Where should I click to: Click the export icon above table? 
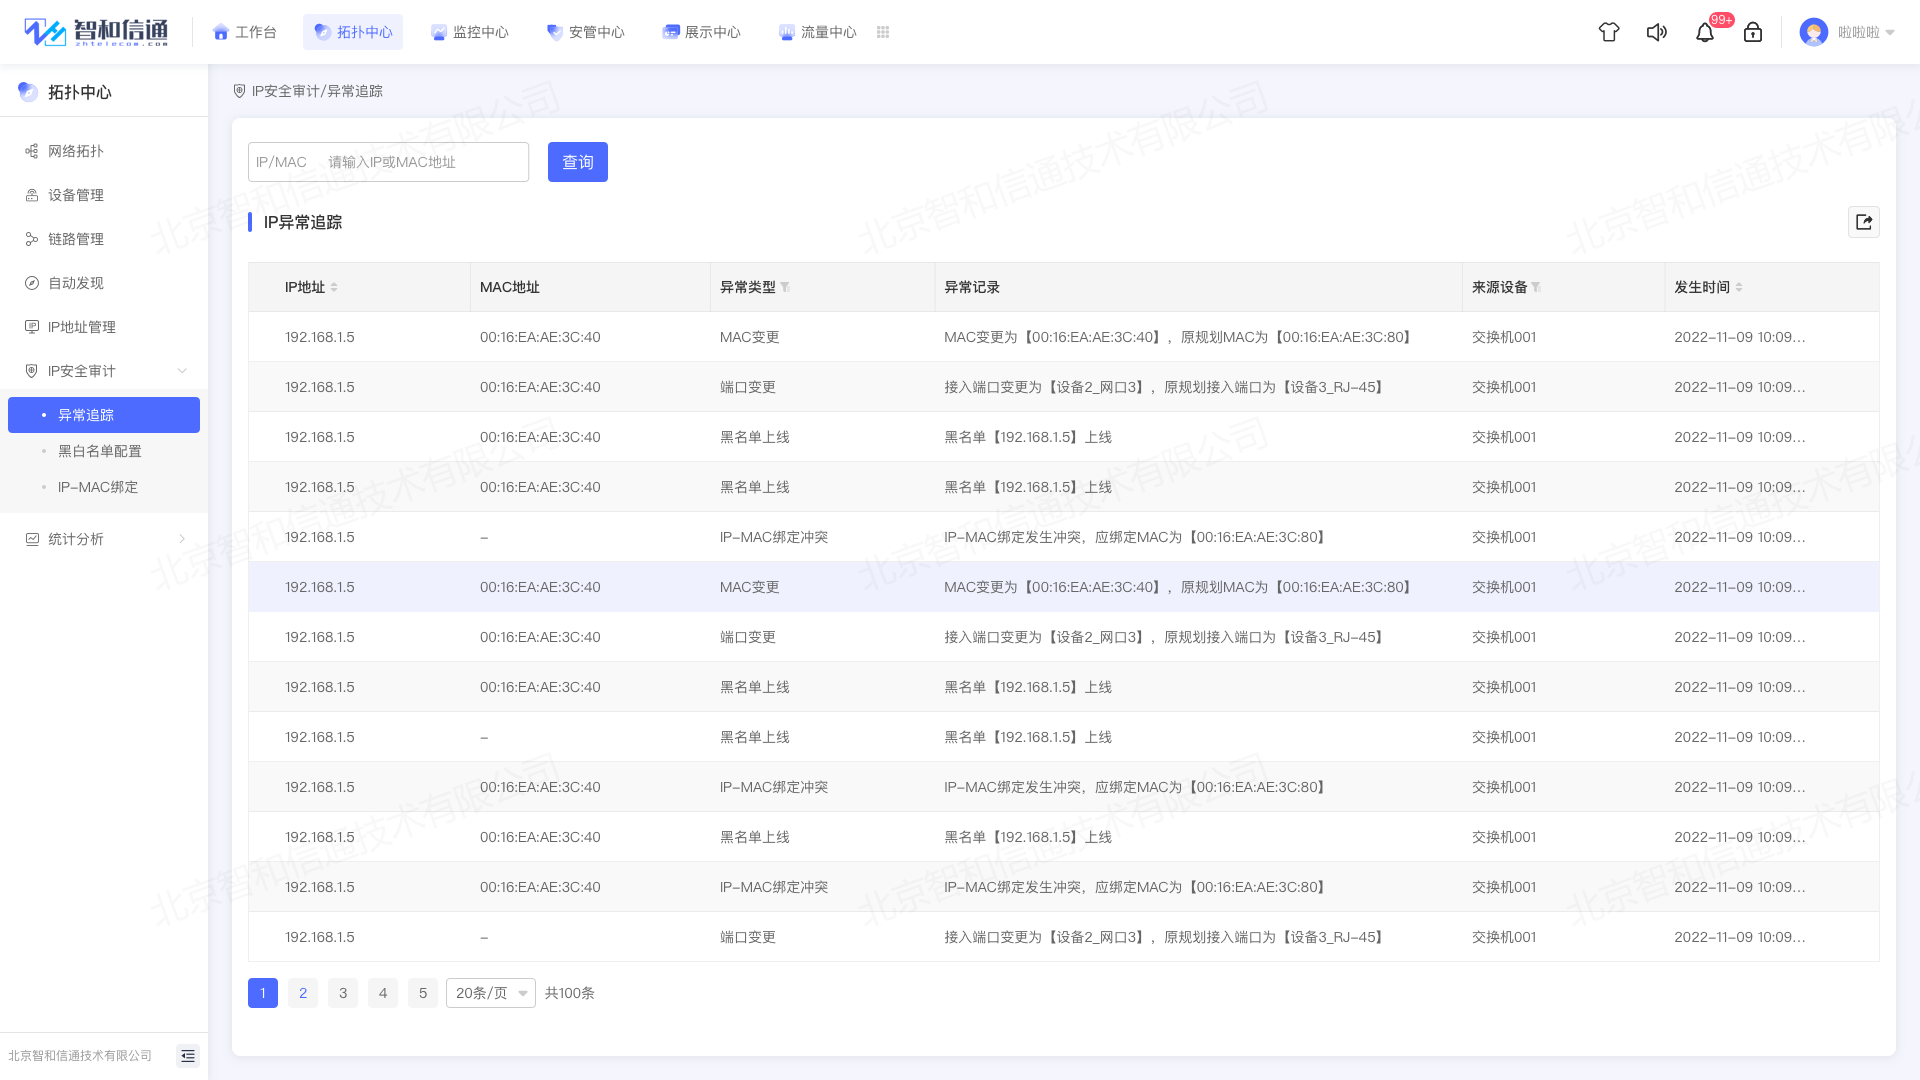coord(1864,222)
